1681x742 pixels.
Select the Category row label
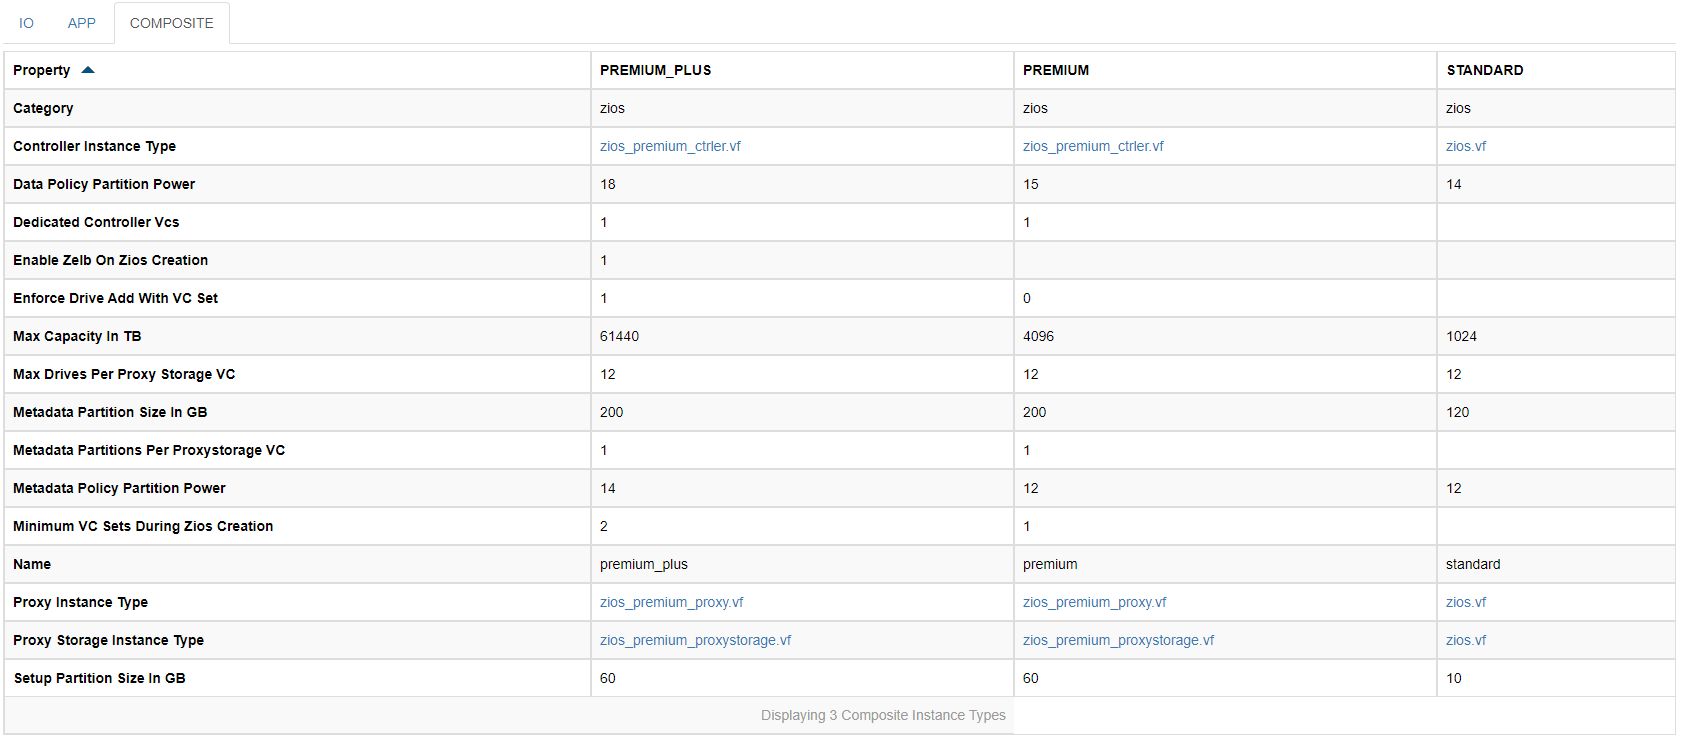coord(43,108)
